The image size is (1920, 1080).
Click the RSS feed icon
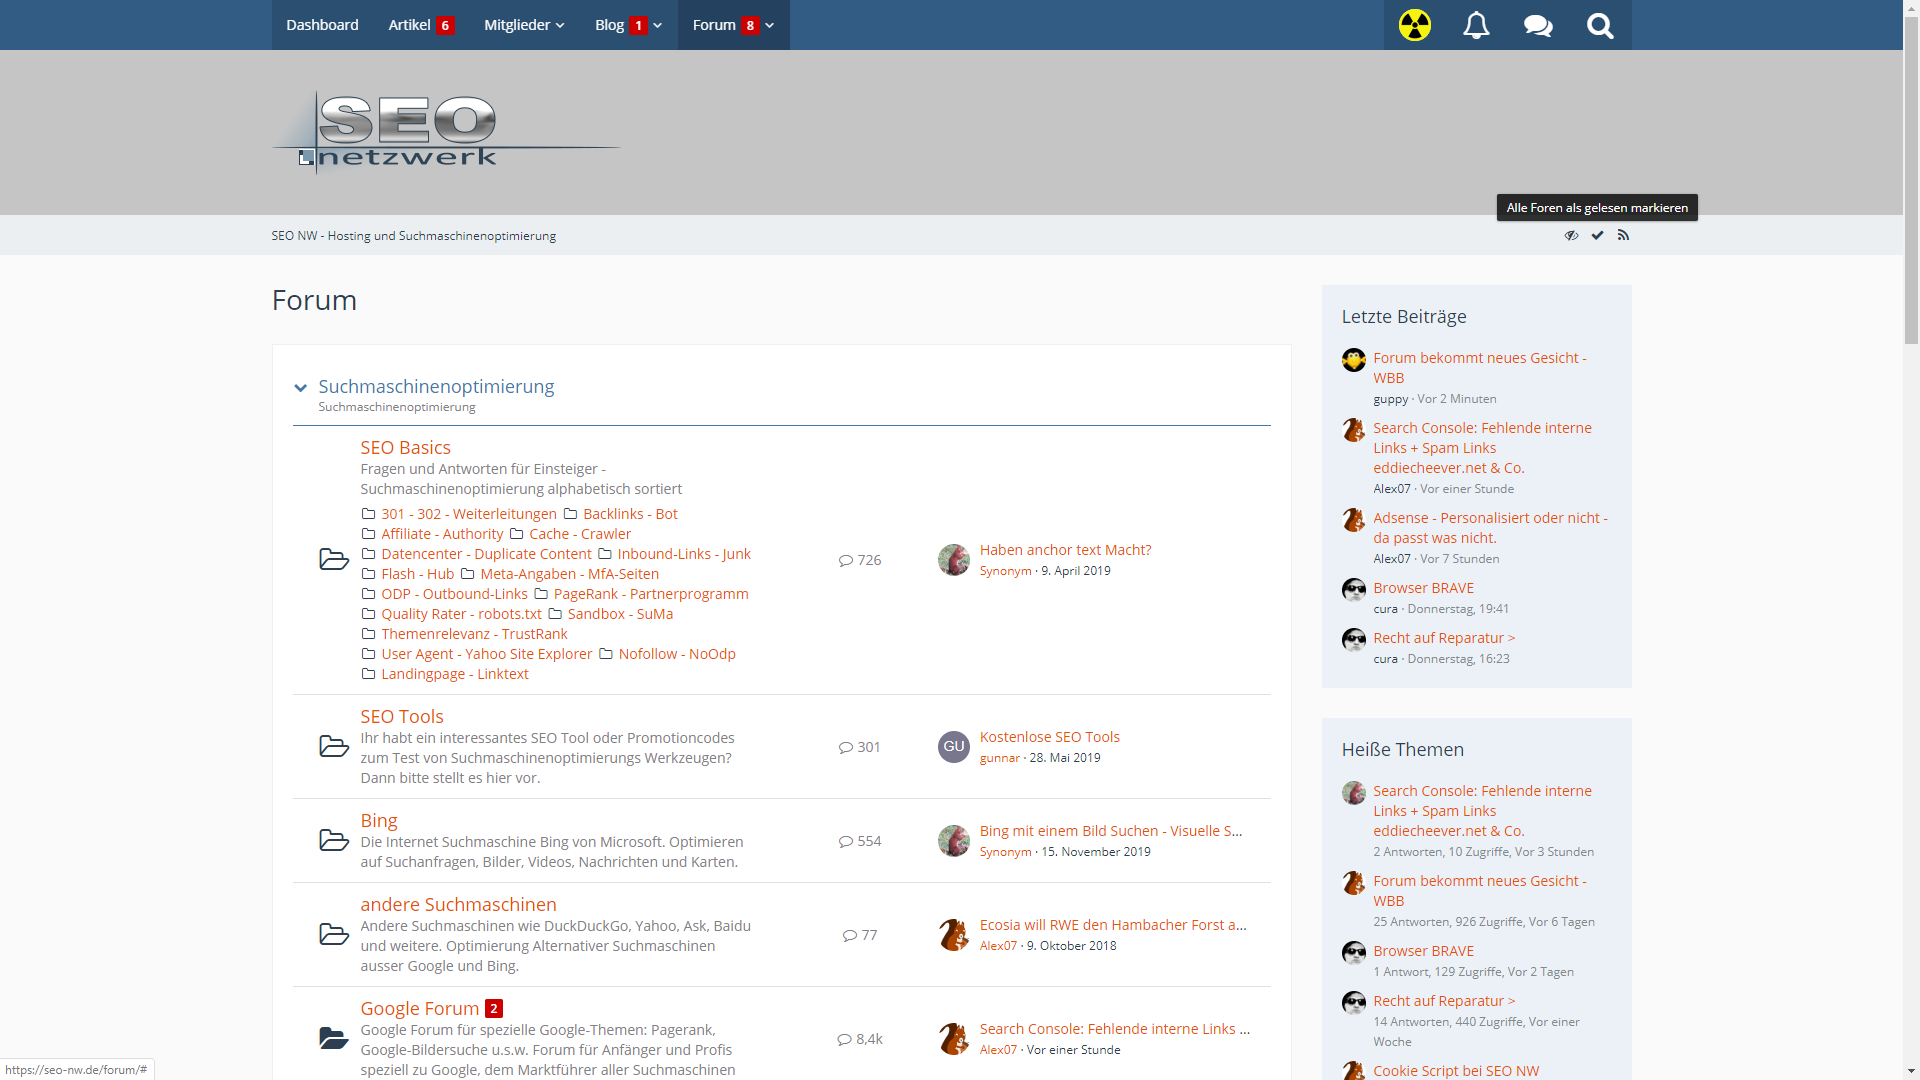tap(1623, 235)
